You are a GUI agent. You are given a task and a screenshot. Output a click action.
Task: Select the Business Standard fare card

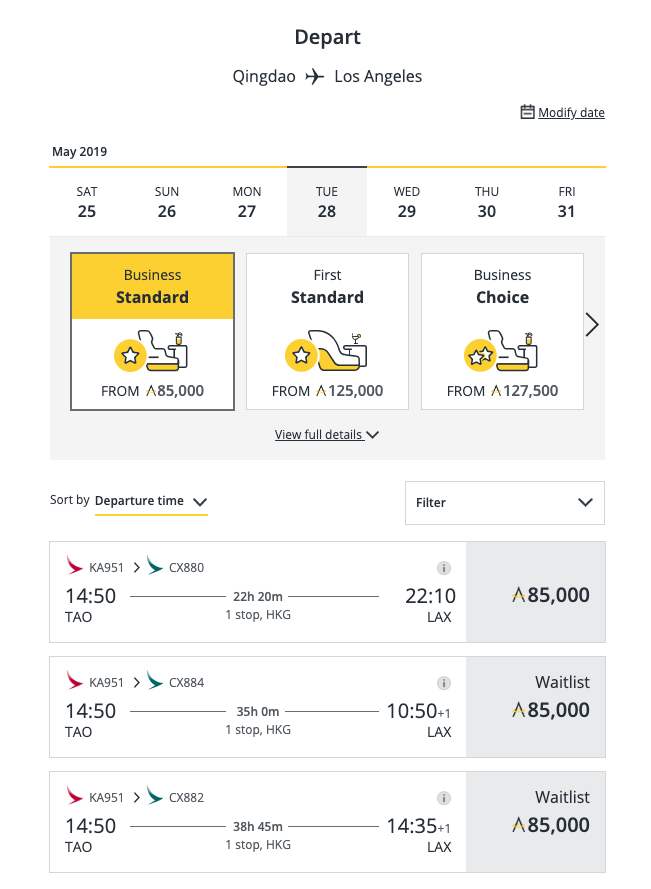click(x=153, y=331)
